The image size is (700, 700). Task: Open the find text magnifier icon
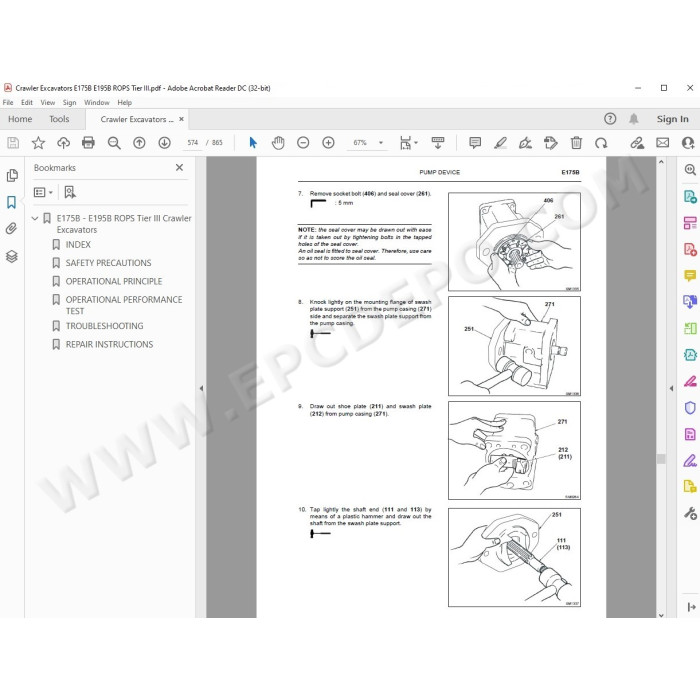114,143
